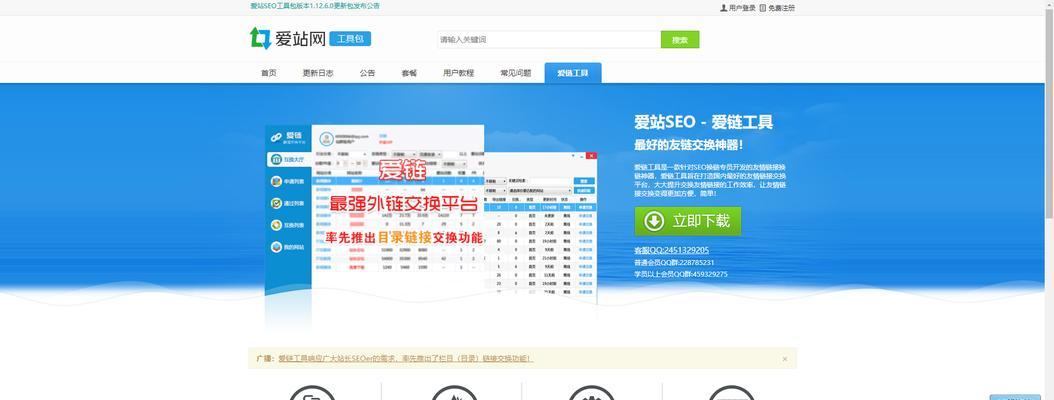
Task: Click the green 搜索 button
Action: pos(680,40)
